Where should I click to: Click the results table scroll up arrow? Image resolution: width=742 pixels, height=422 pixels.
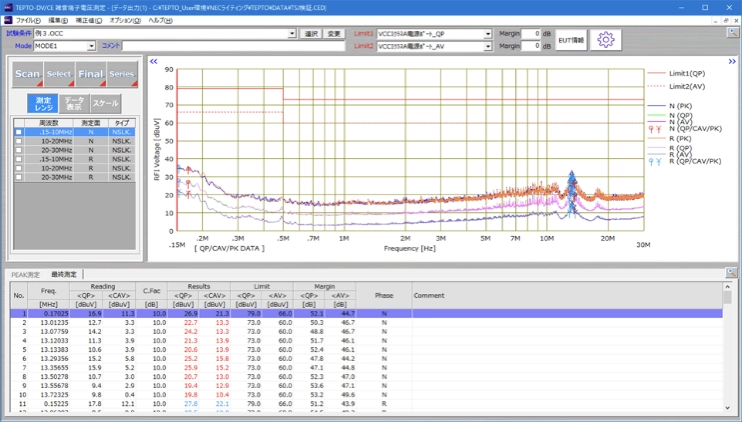pos(727,287)
